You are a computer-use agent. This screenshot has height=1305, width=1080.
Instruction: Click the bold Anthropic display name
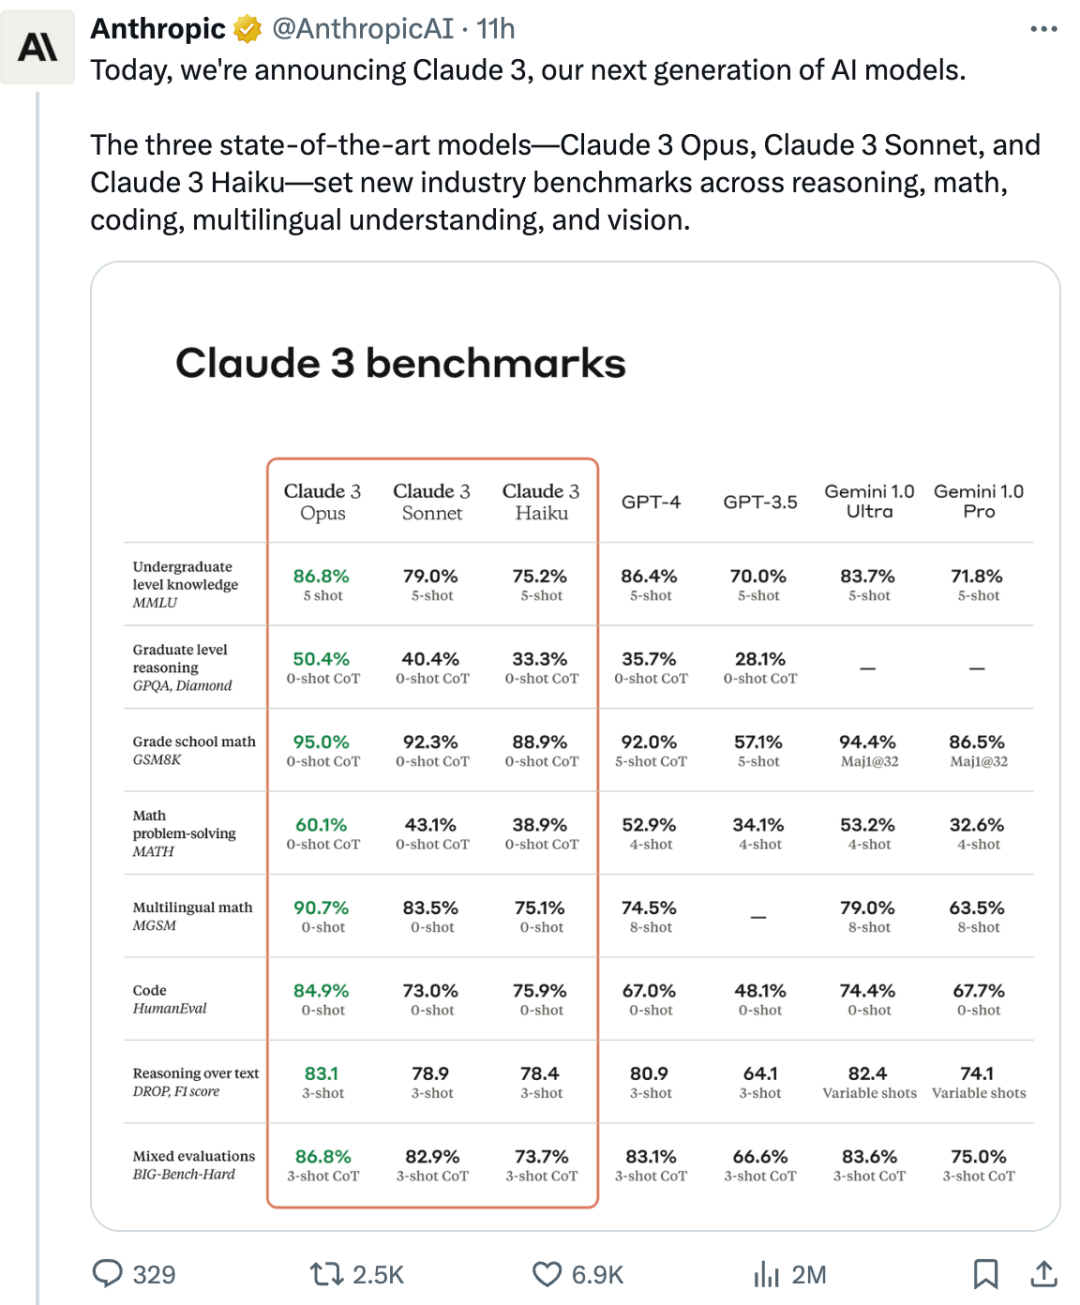[x=155, y=28]
